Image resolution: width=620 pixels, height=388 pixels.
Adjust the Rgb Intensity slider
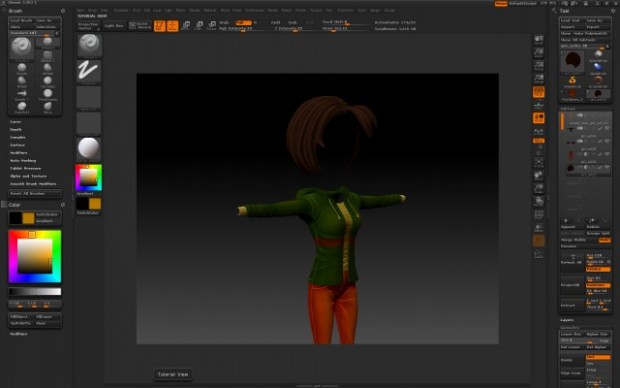pos(241,28)
